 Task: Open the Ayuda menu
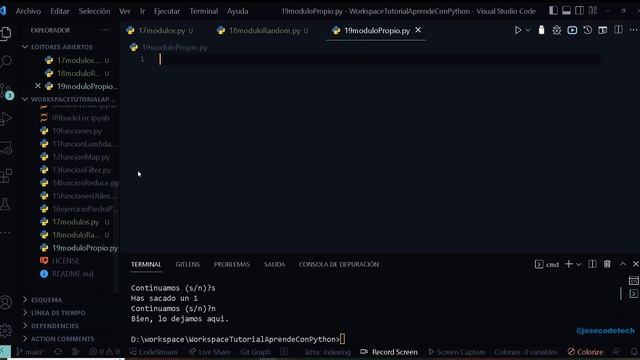pyautogui.click(x=238, y=11)
